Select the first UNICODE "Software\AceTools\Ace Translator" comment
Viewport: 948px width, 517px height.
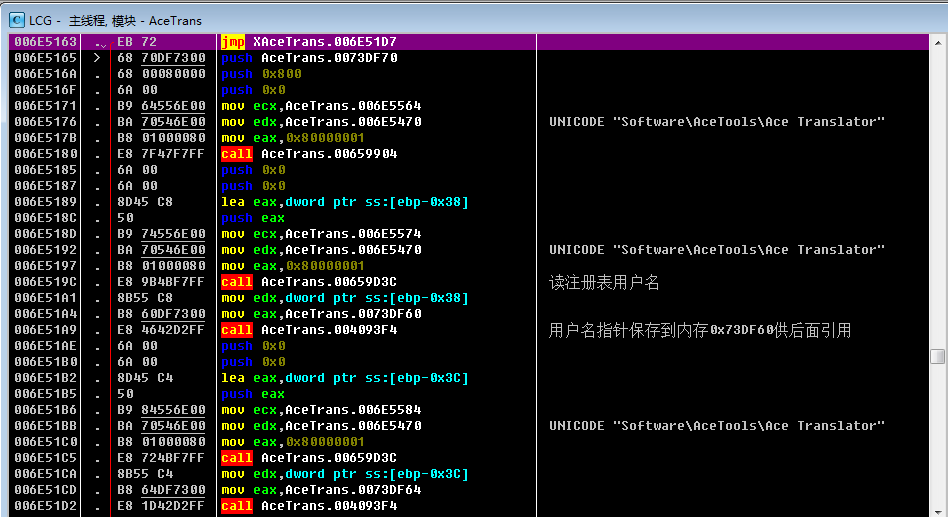(717, 122)
